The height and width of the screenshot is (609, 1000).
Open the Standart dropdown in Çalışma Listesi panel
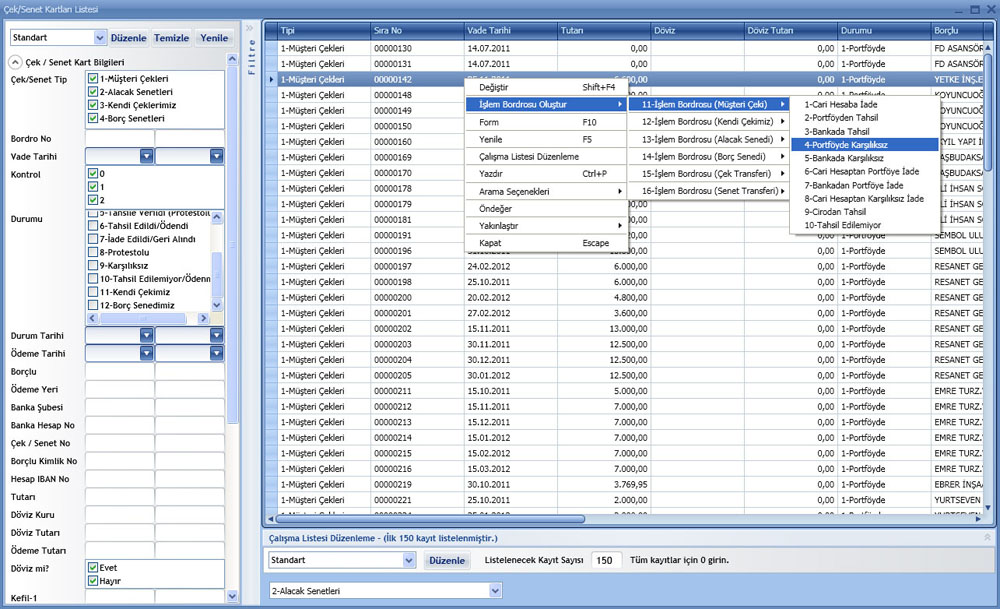pos(409,560)
